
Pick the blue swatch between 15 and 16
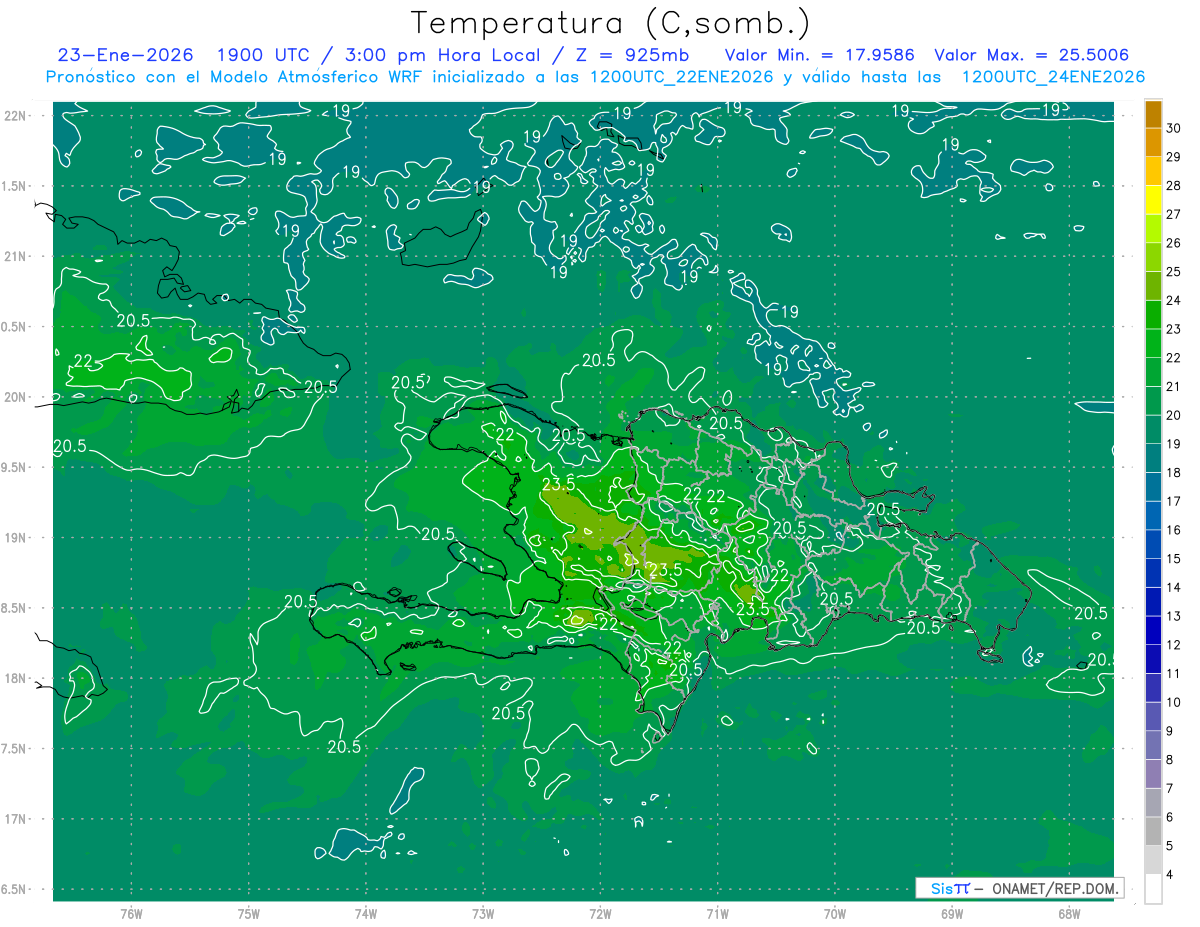click(1153, 544)
